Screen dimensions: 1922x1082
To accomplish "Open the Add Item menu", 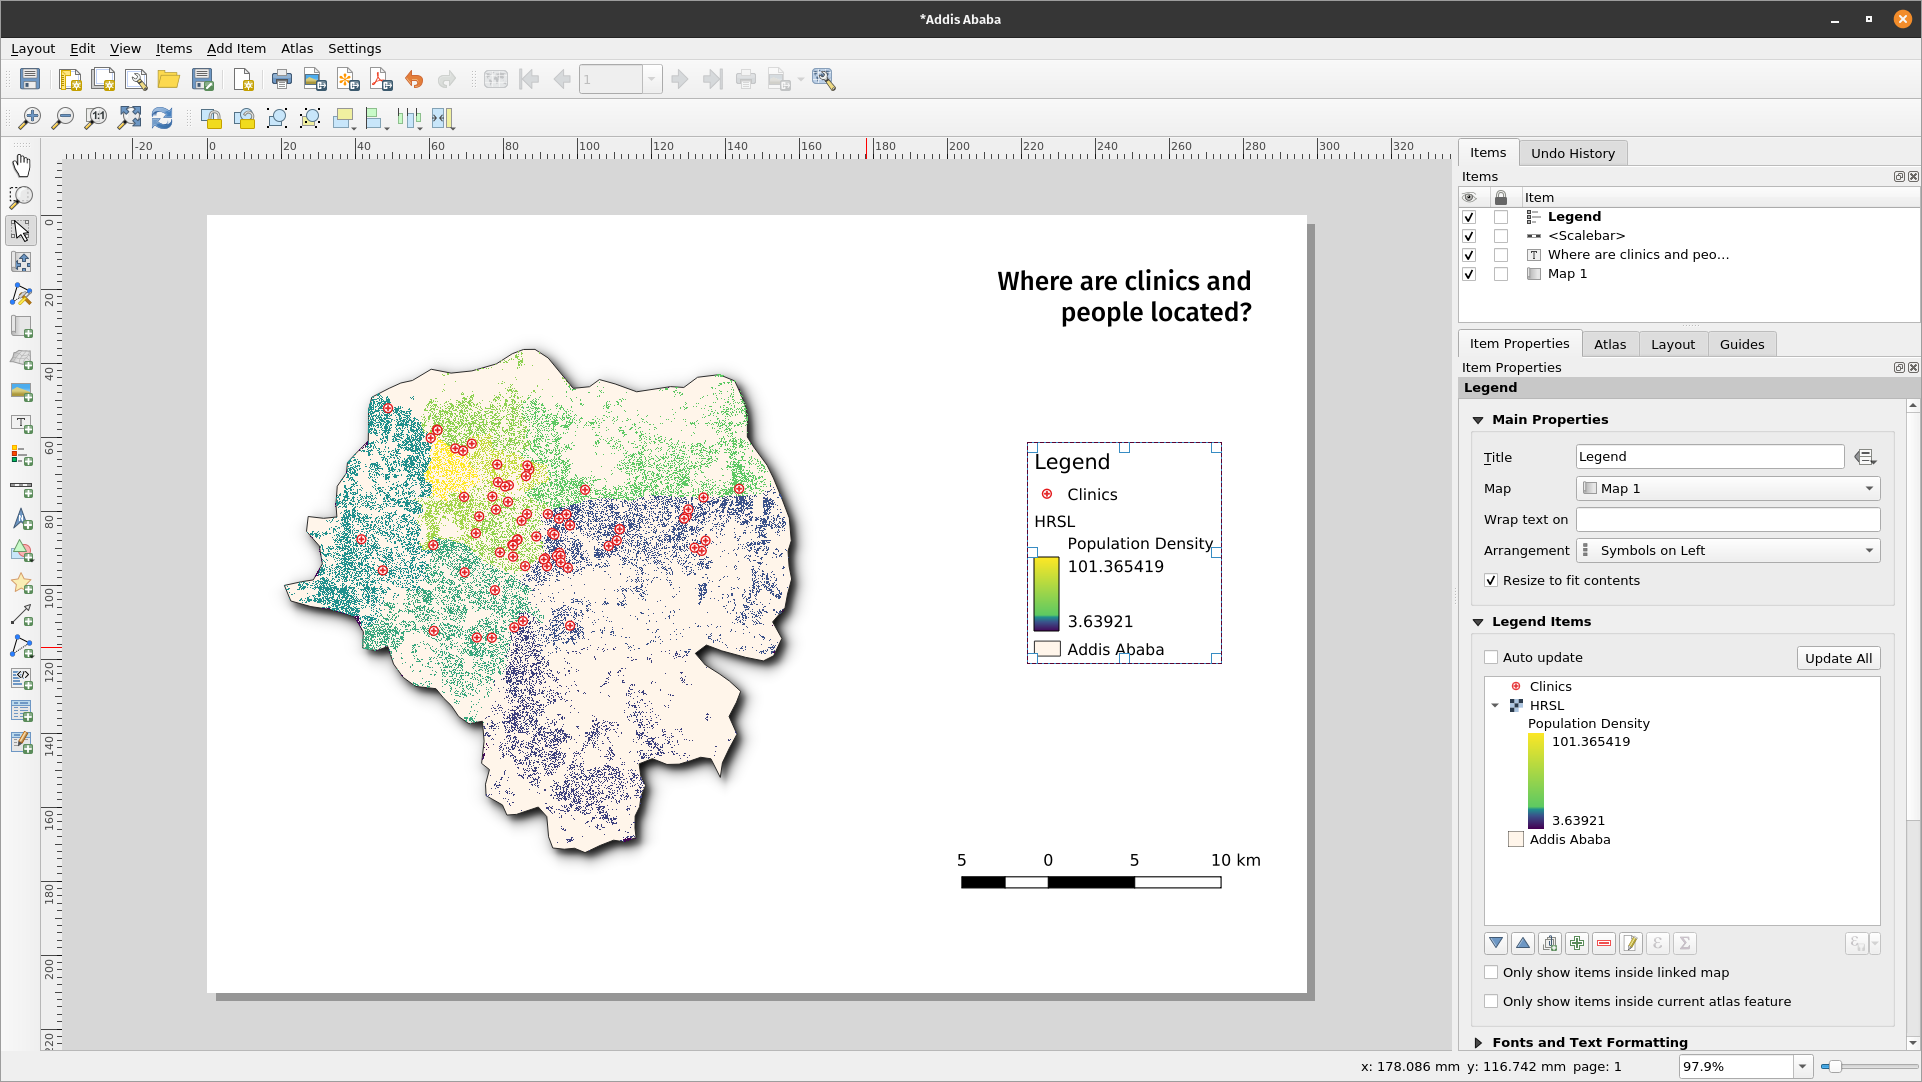I will 236,48.
